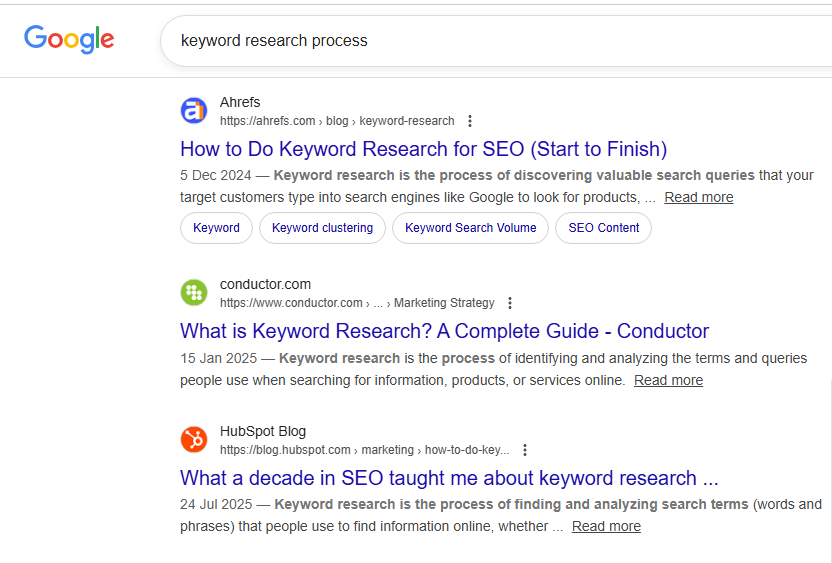
Task: Select the Keyword Search Volume chip
Action: click(471, 228)
